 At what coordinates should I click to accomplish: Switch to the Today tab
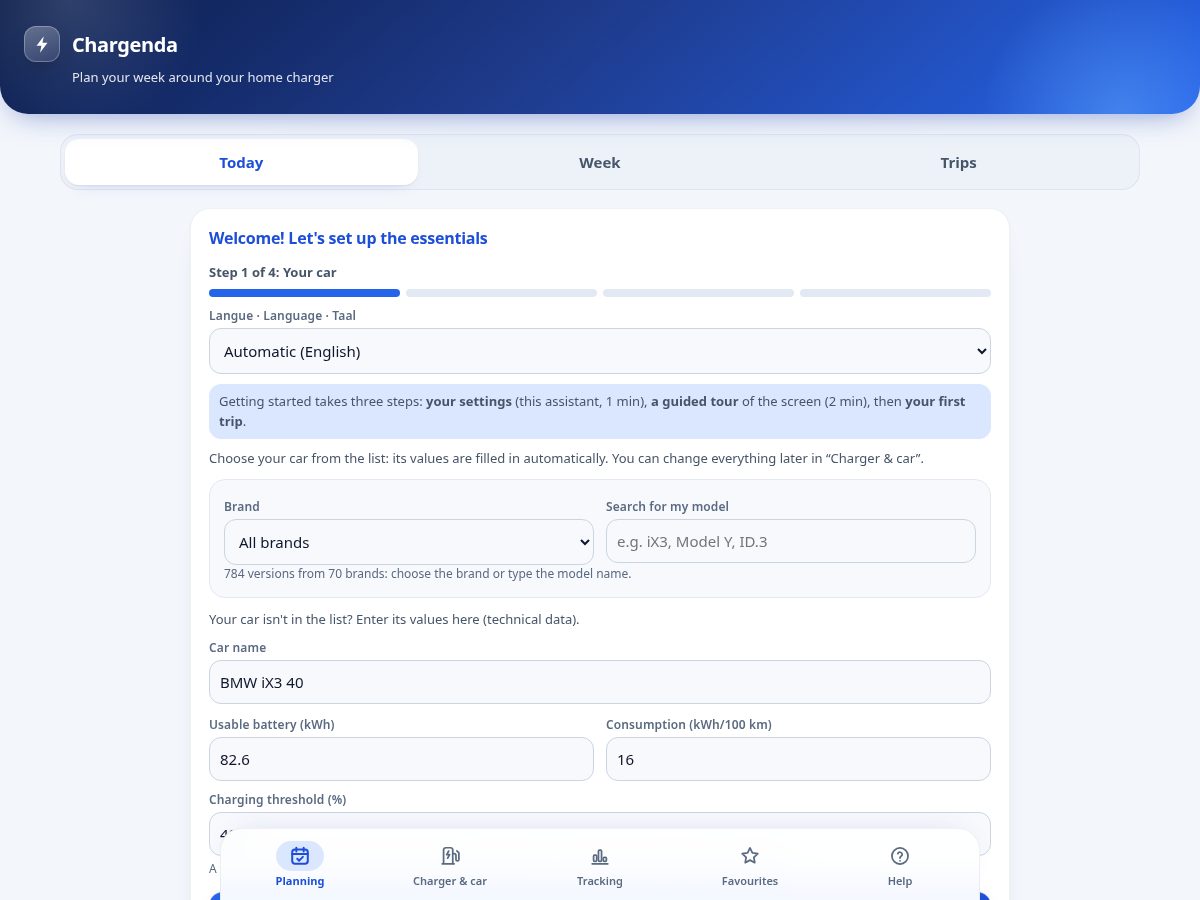tap(241, 162)
